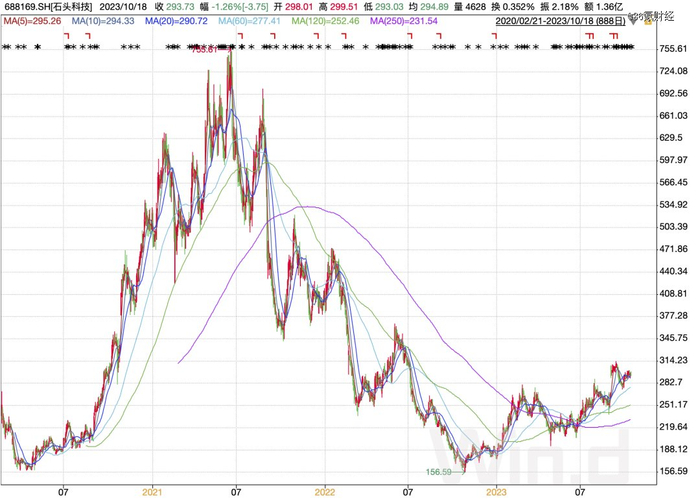Click the 345.75 price axis label
The width and height of the screenshot is (700, 499).
coord(673,338)
